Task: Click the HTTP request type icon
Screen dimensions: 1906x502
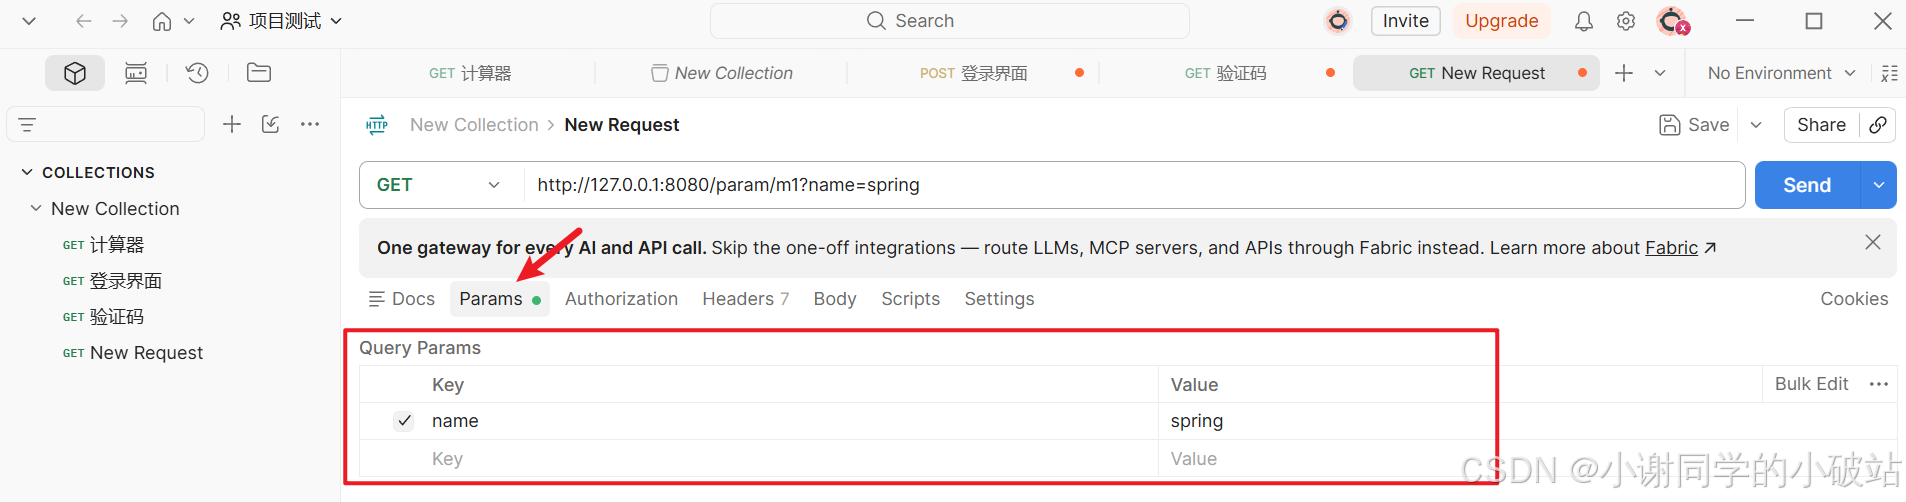Action: pos(377,125)
